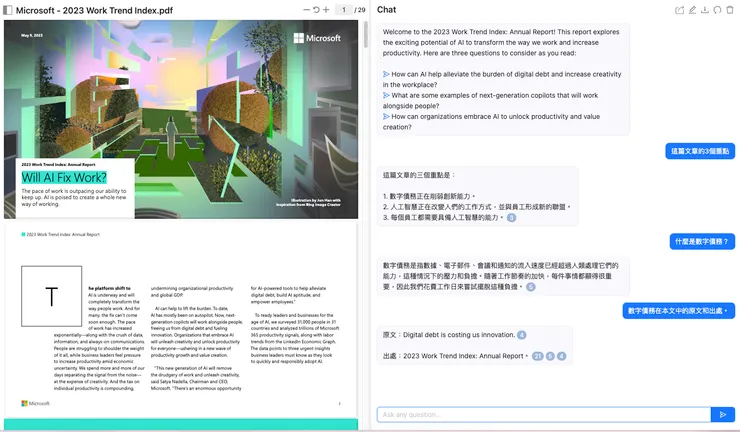Open page reference 5 on the 出處 line
Viewport: 740px width, 432px height.
[550, 356]
